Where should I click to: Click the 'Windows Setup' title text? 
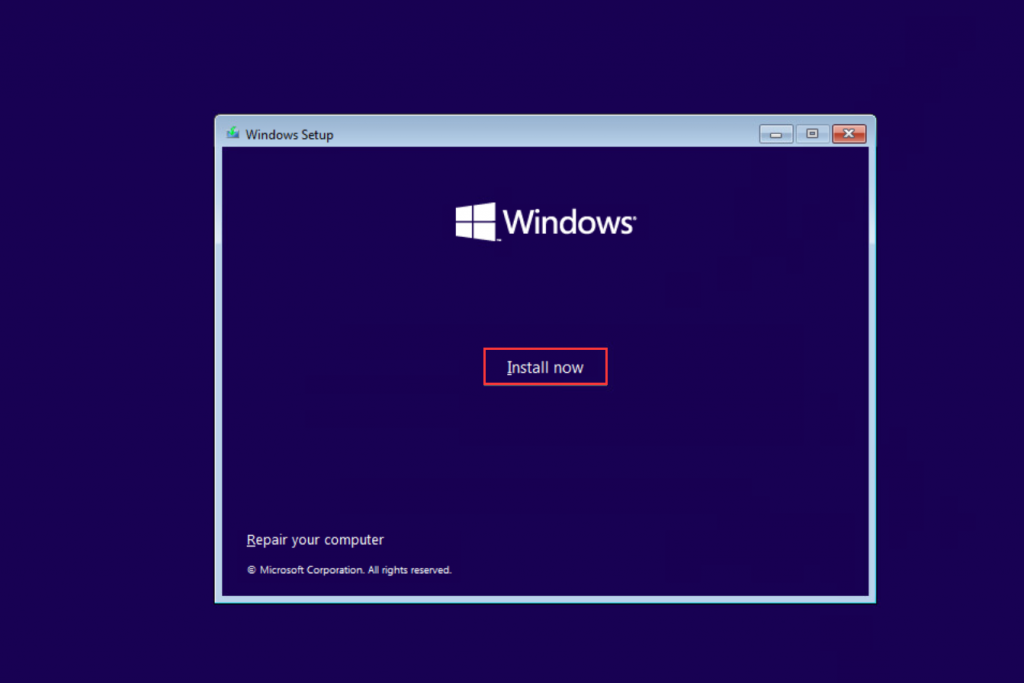(x=289, y=135)
